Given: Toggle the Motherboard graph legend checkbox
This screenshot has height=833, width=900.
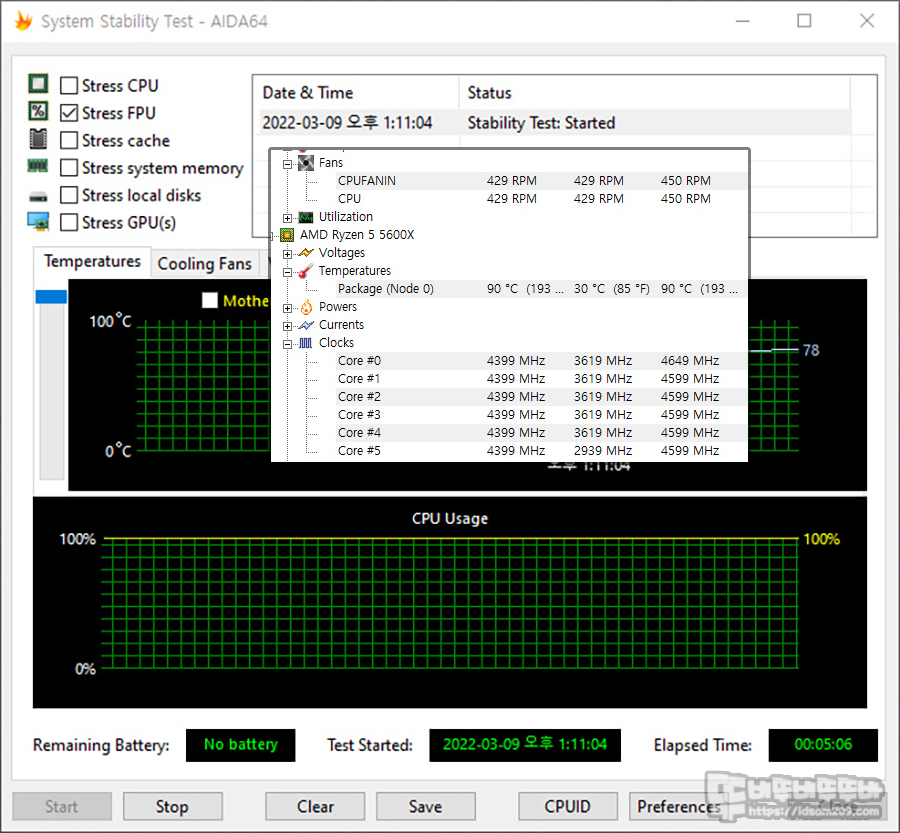Looking at the screenshot, I should [210, 300].
